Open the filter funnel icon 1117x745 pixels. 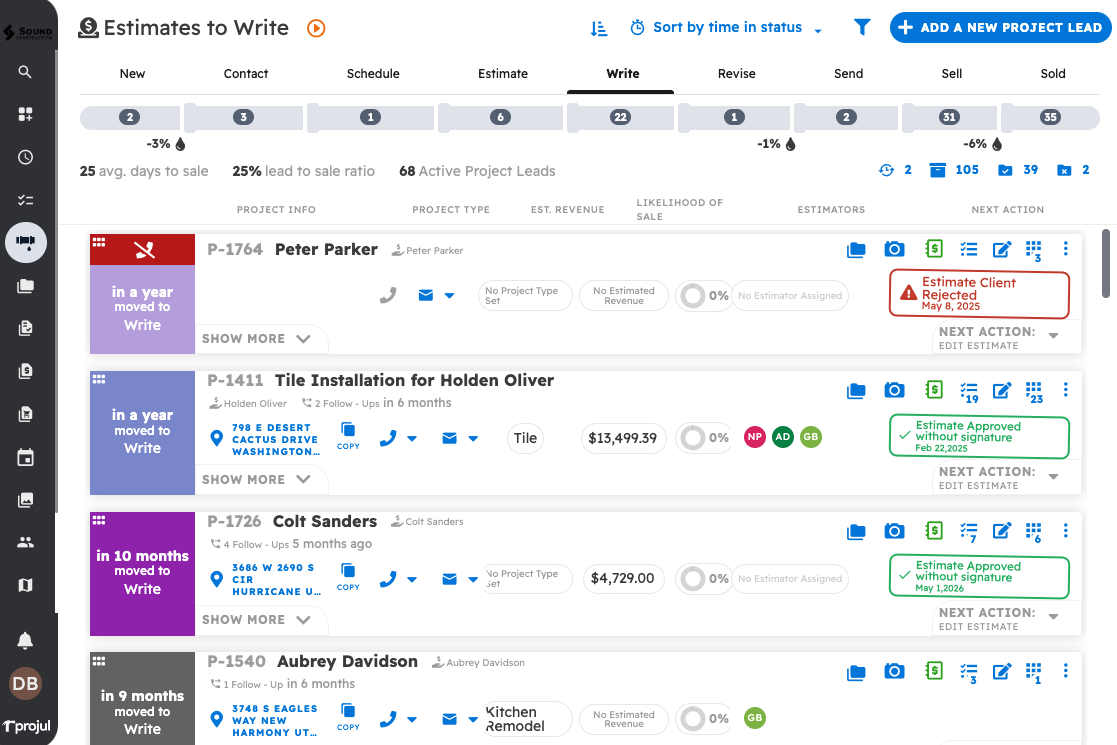(x=862, y=28)
